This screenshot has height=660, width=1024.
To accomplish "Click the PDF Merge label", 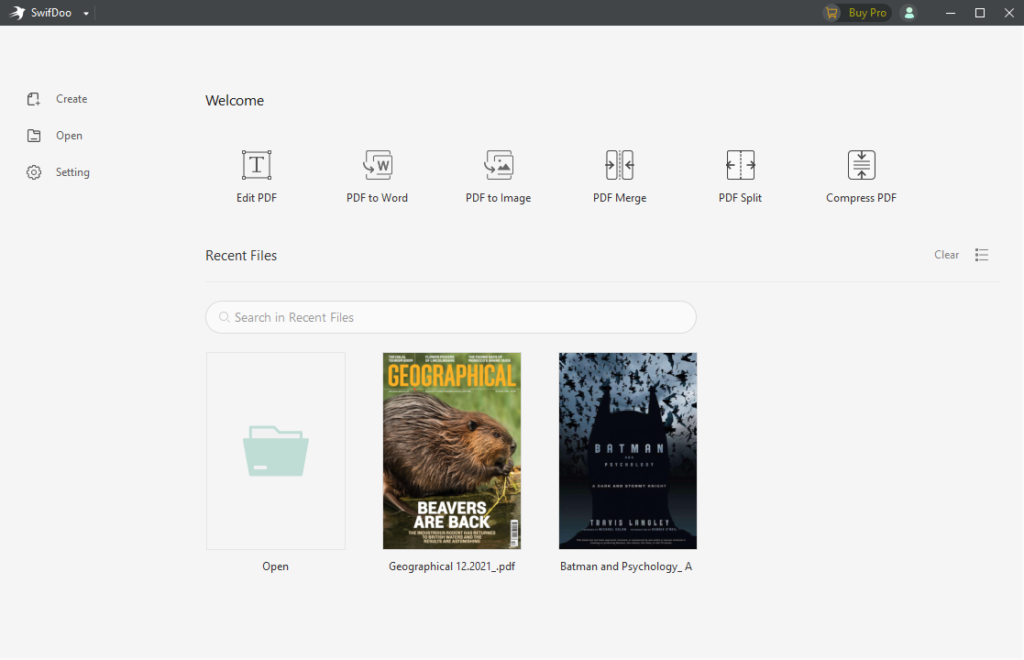I will click(620, 198).
